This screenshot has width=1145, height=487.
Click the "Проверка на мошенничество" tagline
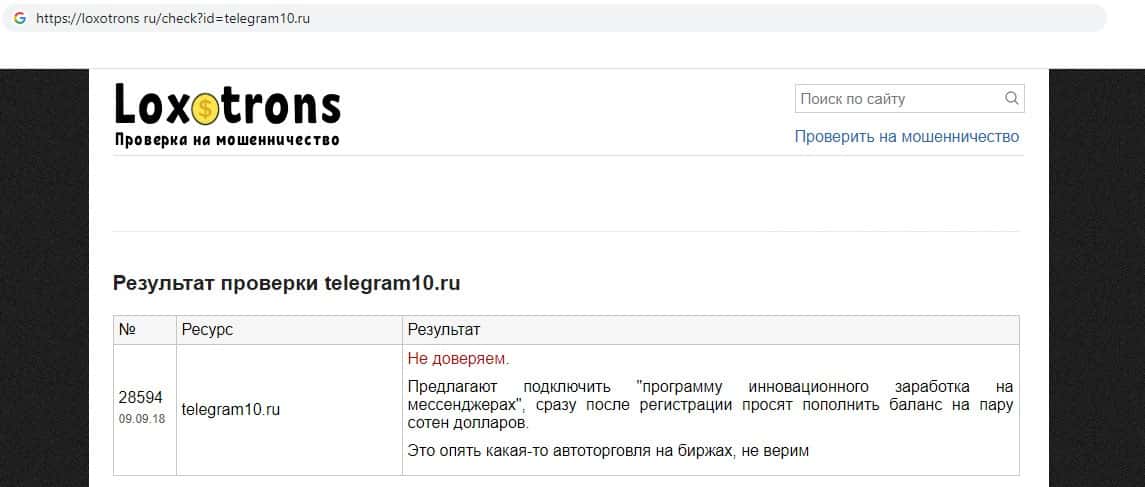tap(227, 140)
